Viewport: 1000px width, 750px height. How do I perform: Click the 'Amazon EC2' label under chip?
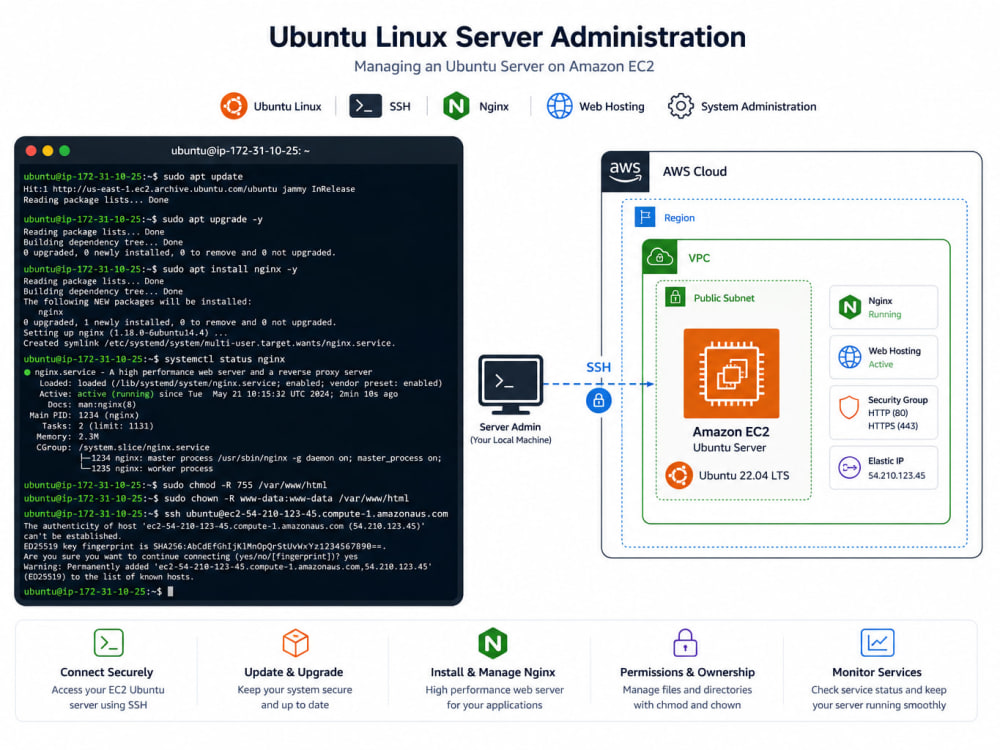point(731,432)
